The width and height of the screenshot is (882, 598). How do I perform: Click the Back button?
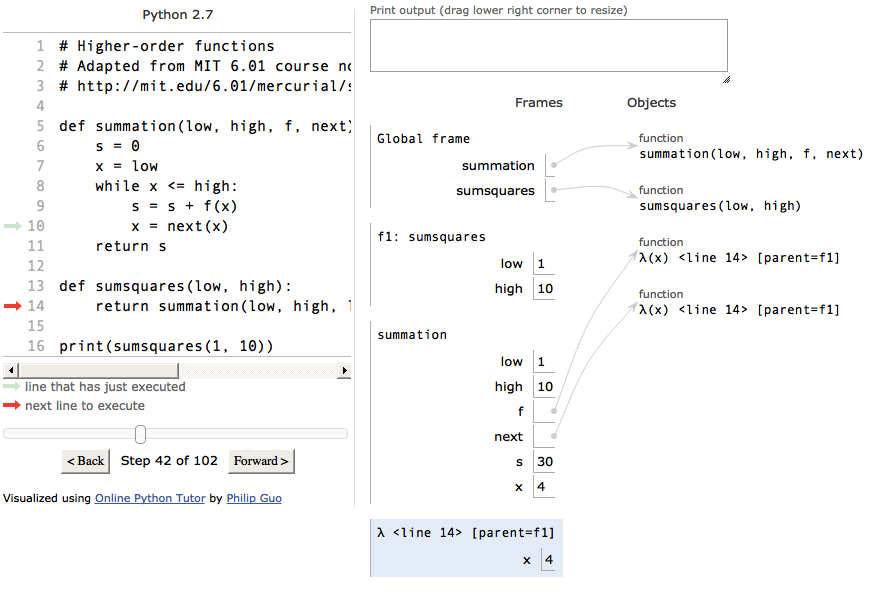click(x=86, y=461)
